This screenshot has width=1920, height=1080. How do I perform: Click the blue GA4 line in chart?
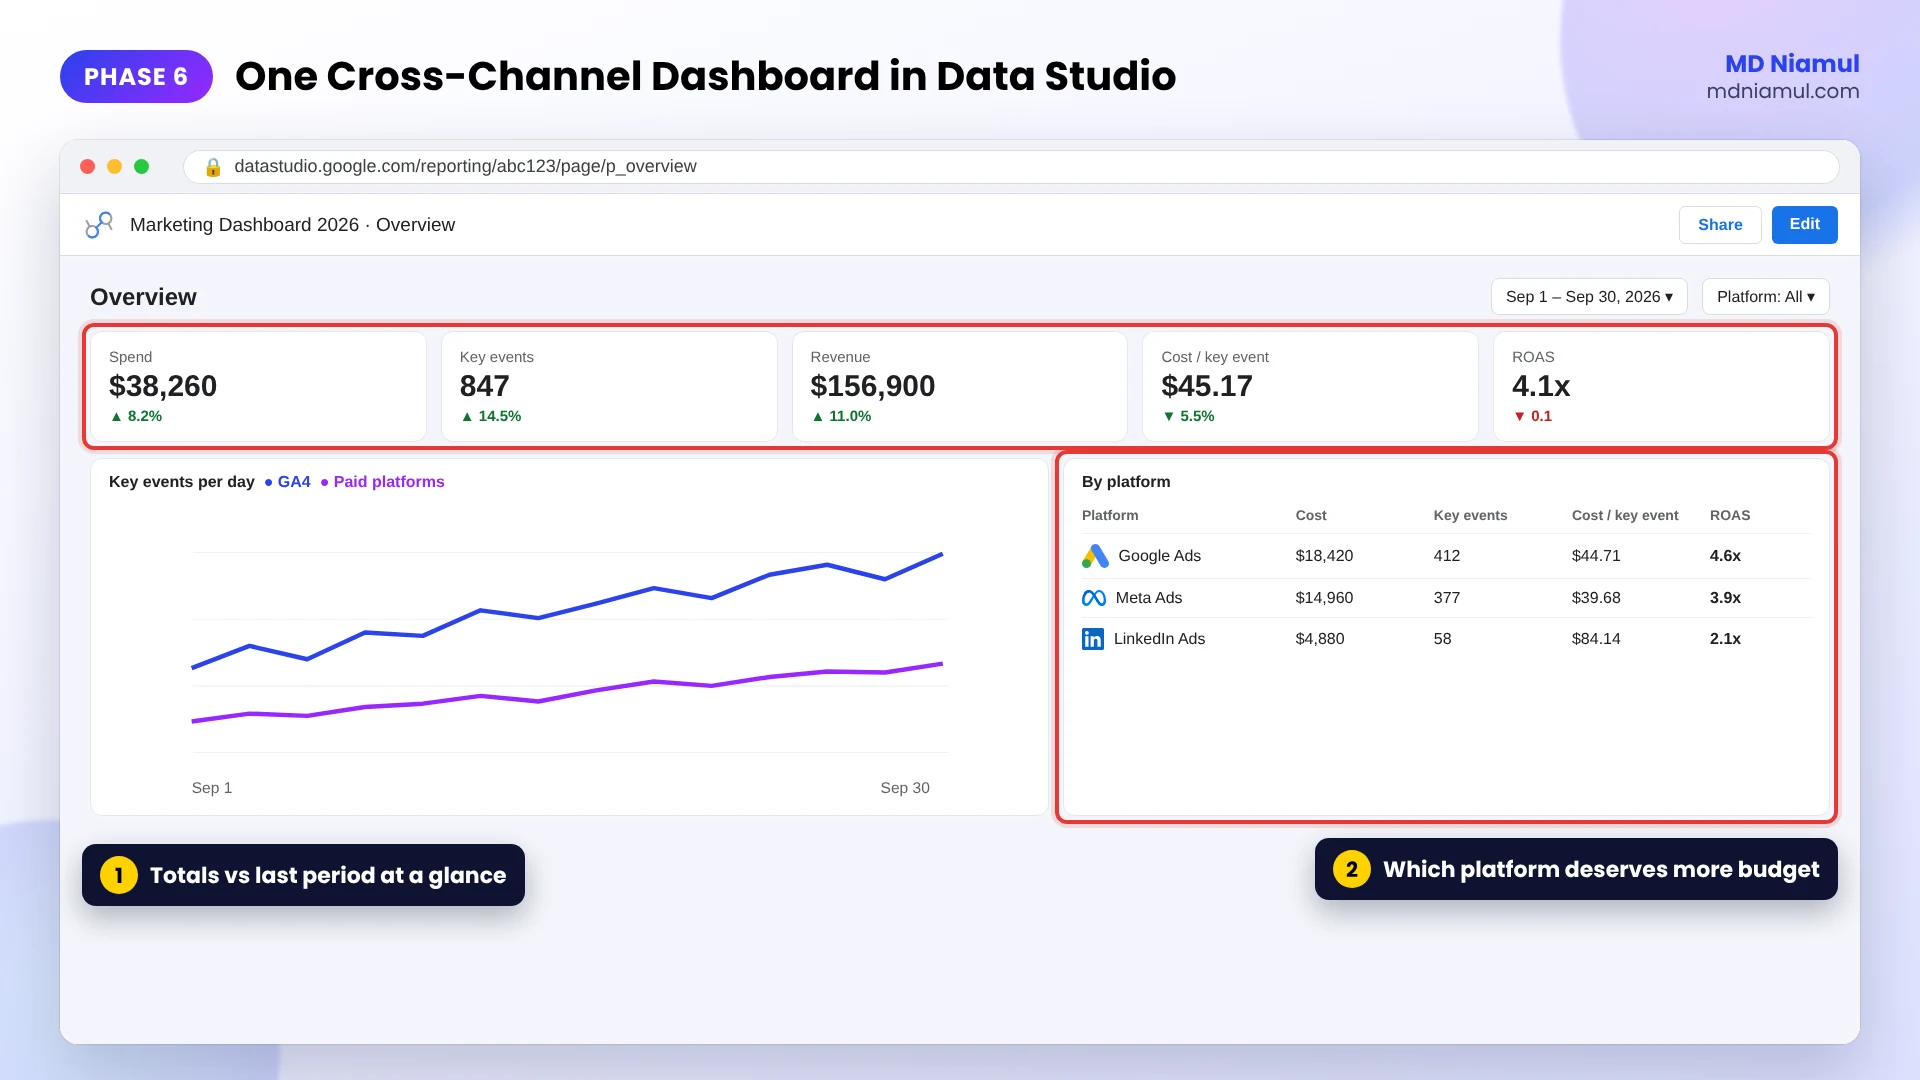click(x=567, y=610)
